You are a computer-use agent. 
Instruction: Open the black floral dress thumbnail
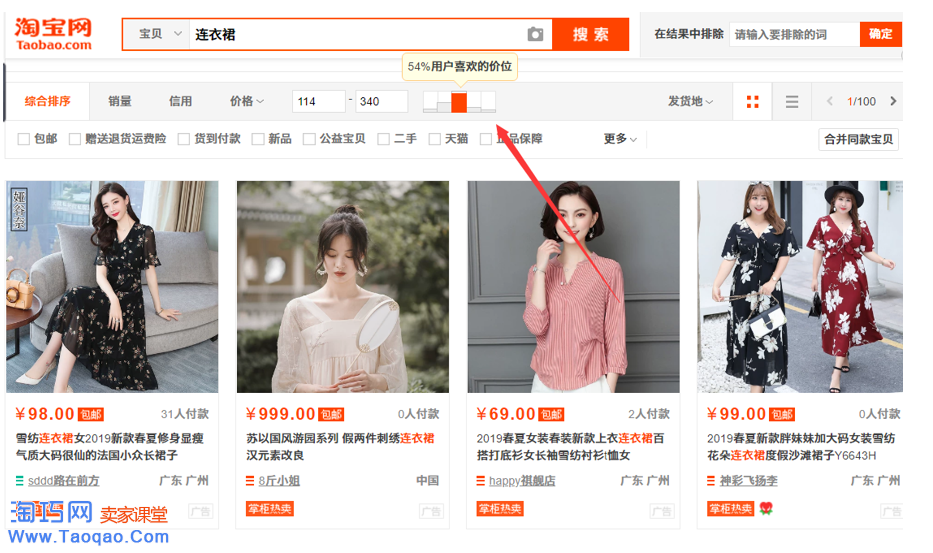(x=112, y=287)
